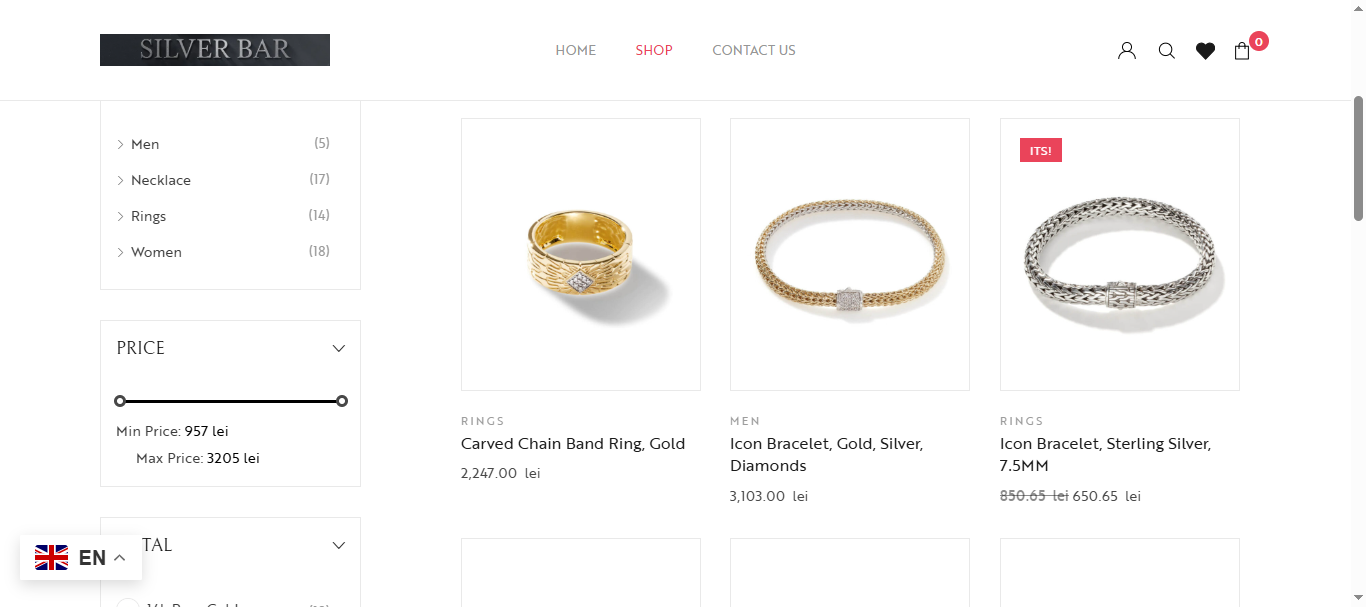This screenshot has width=1366, height=607.
Task: Open the Carved Chain Band Ring, Gold link
Action: coord(573,444)
